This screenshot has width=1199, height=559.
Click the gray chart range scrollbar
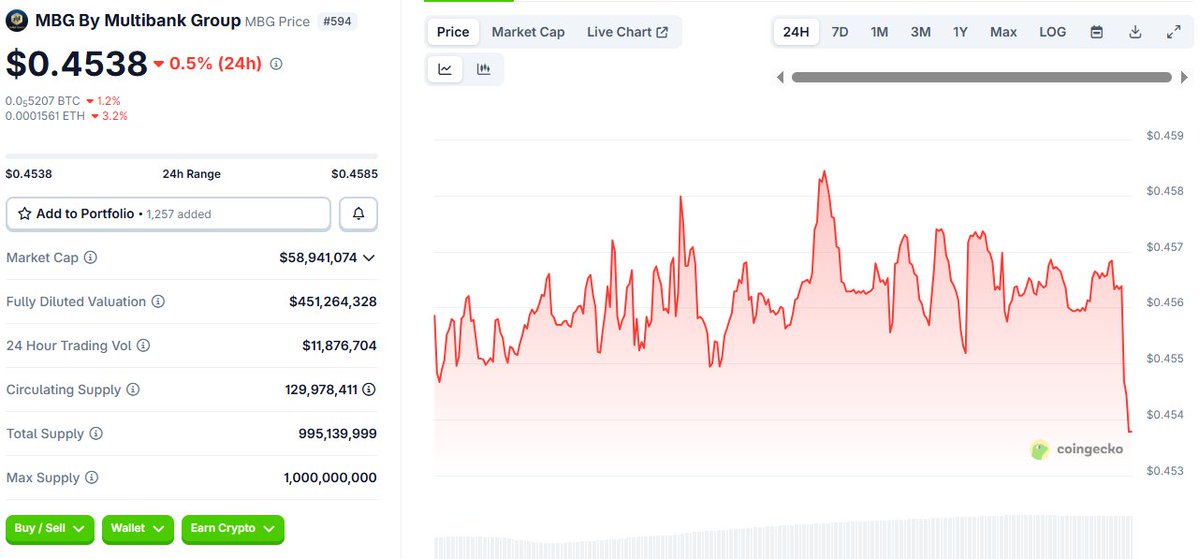(x=982, y=77)
